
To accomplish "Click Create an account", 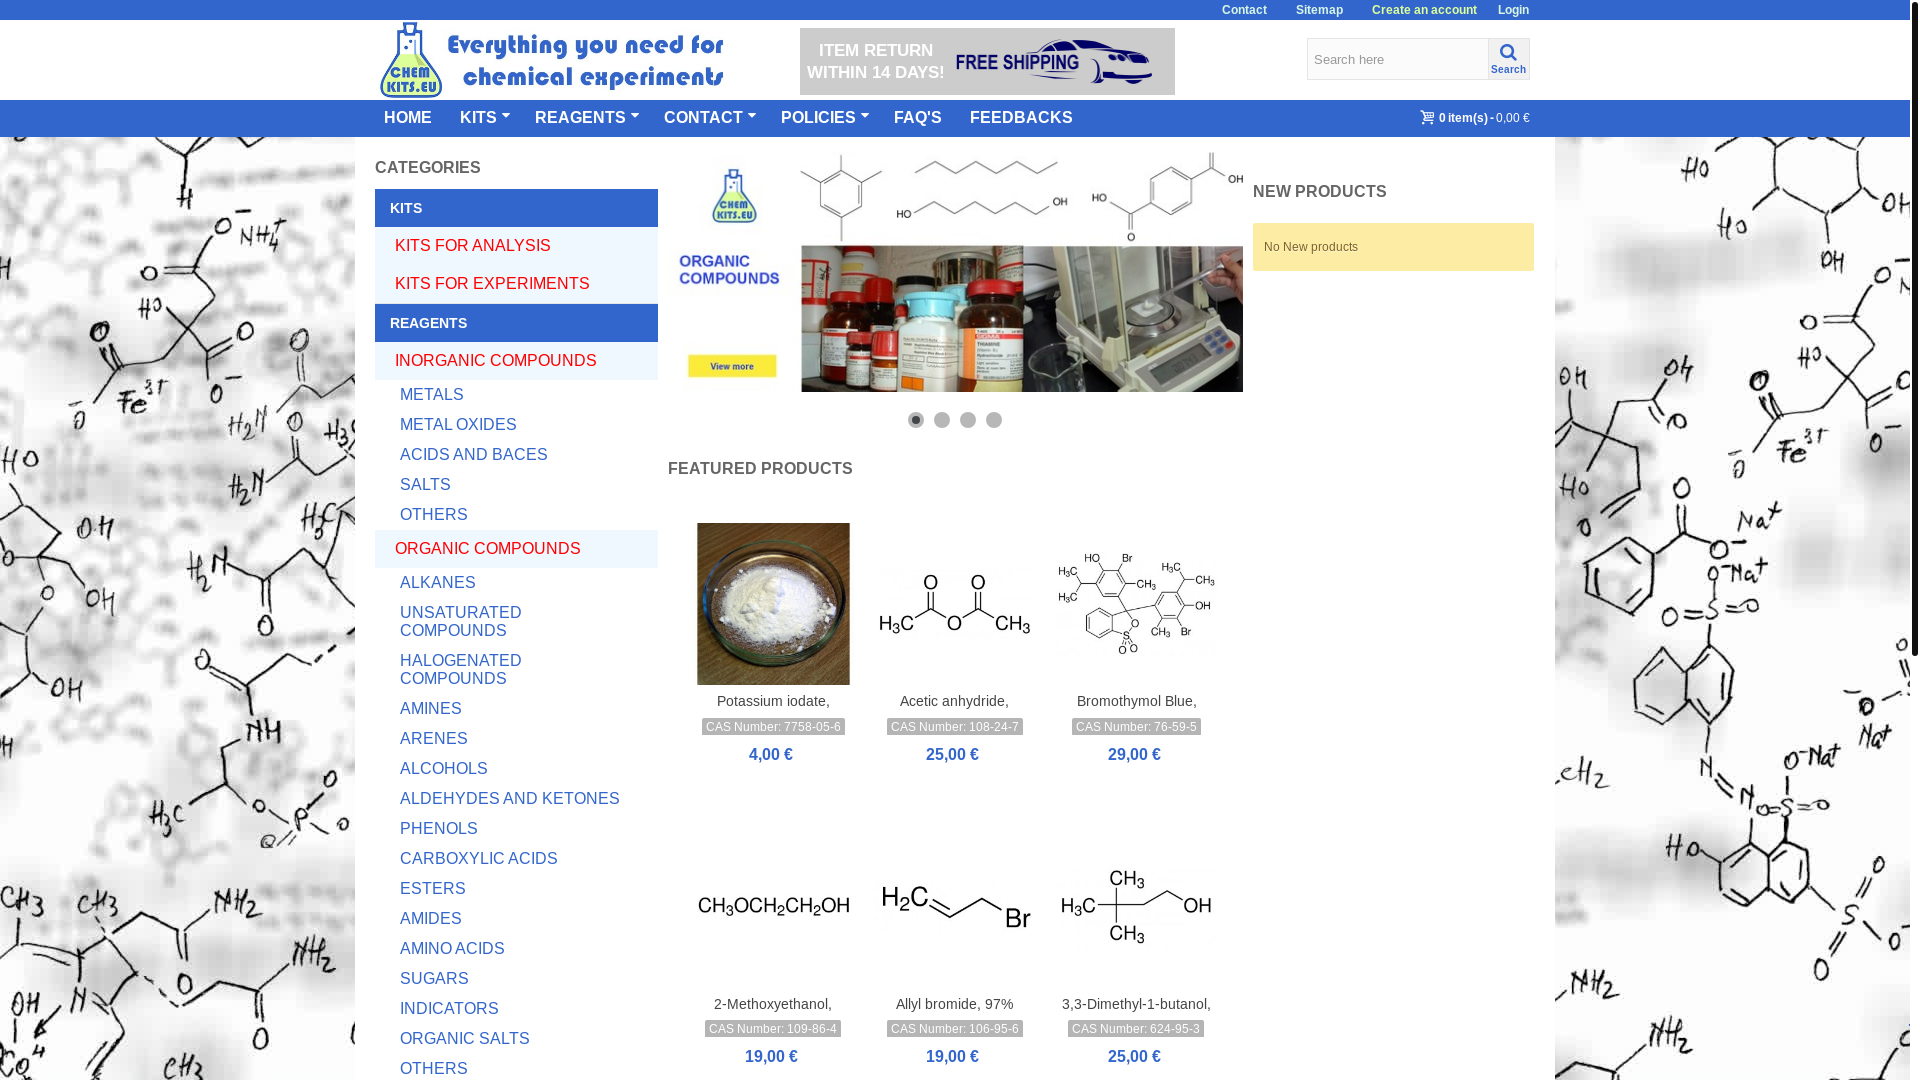I will [x=1424, y=10].
